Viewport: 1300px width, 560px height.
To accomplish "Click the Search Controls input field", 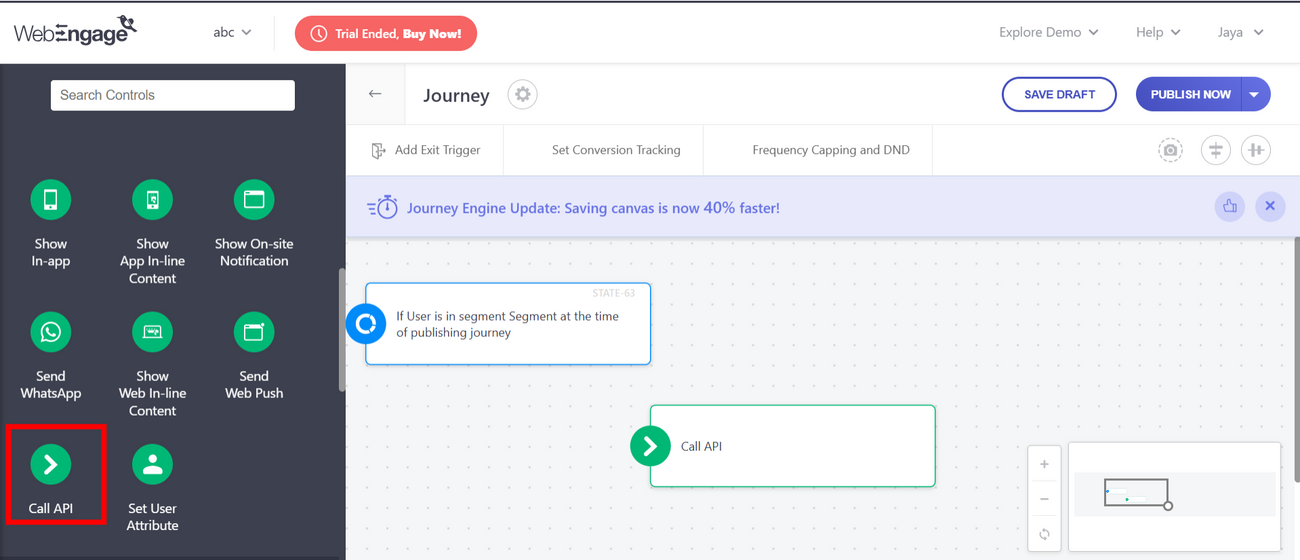I will [173, 95].
